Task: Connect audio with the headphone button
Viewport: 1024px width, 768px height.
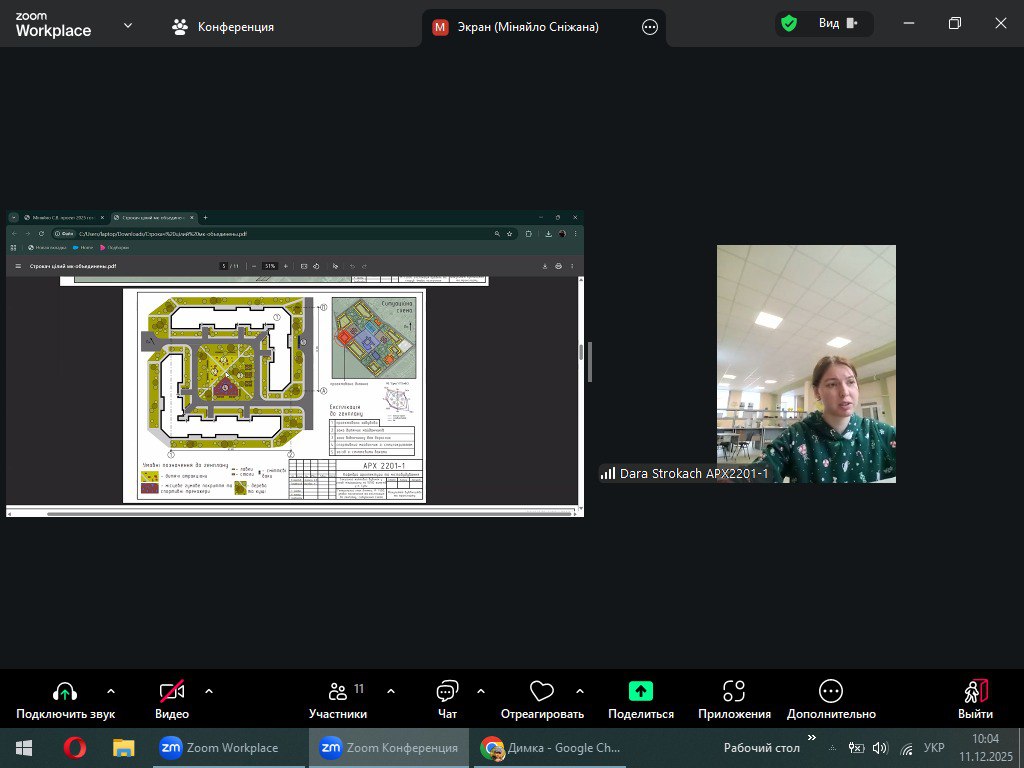Action: [x=65, y=691]
